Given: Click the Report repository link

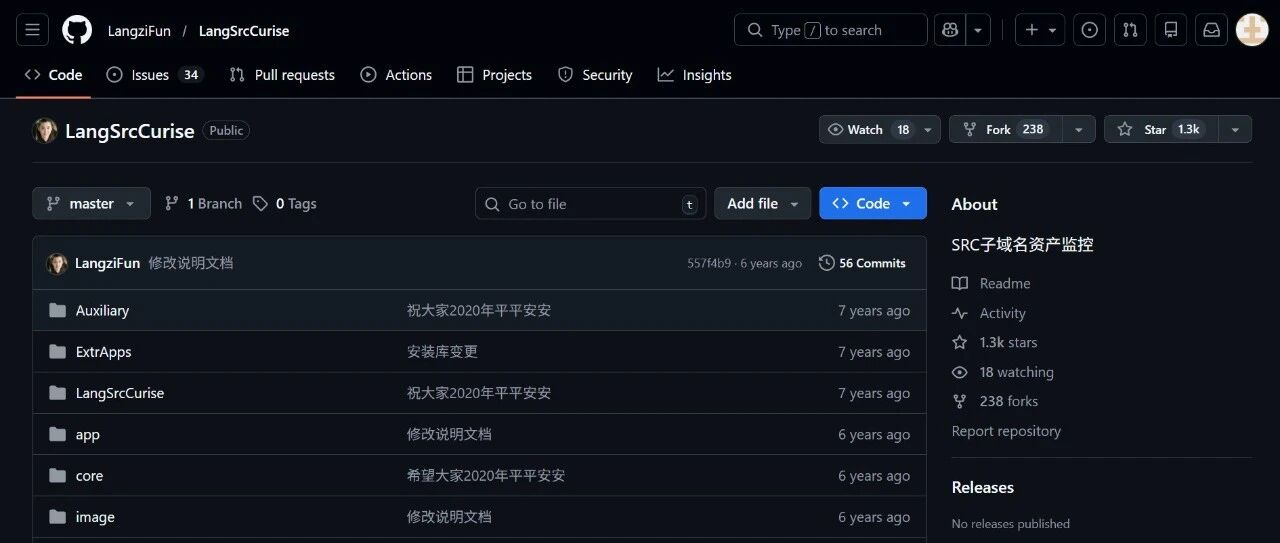Looking at the screenshot, I should point(1006,431).
